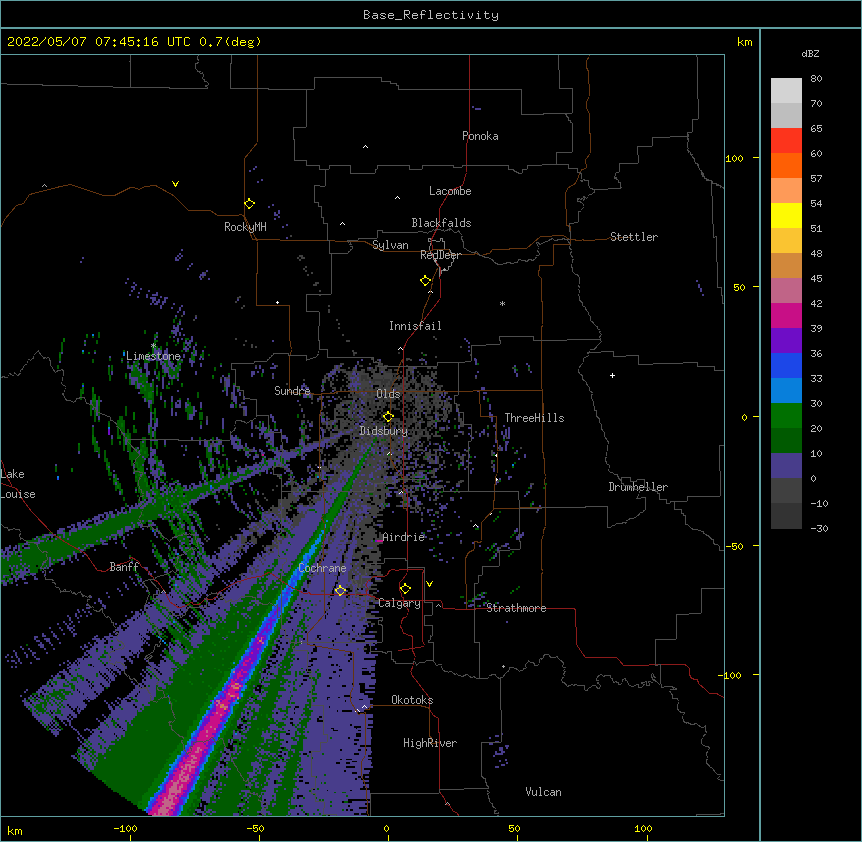Select the bright yellow 54–51 dBZ swatch

(x=786, y=215)
